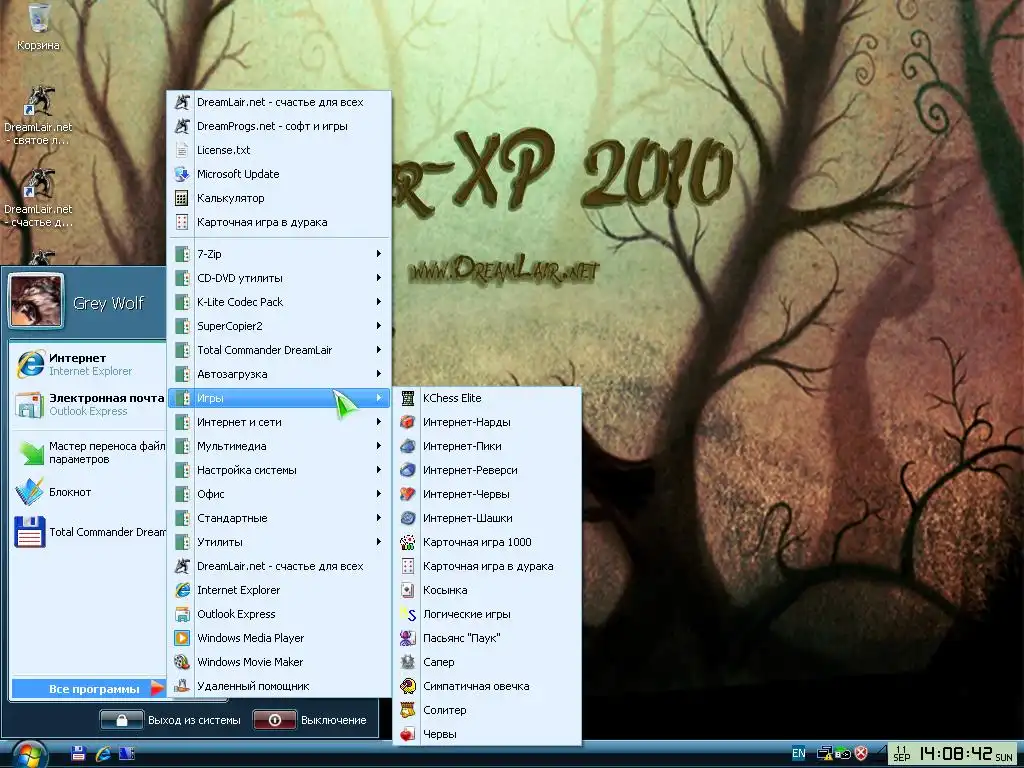Open the Калькулятор calculator icon
1024x768 pixels.
(x=182, y=198)
